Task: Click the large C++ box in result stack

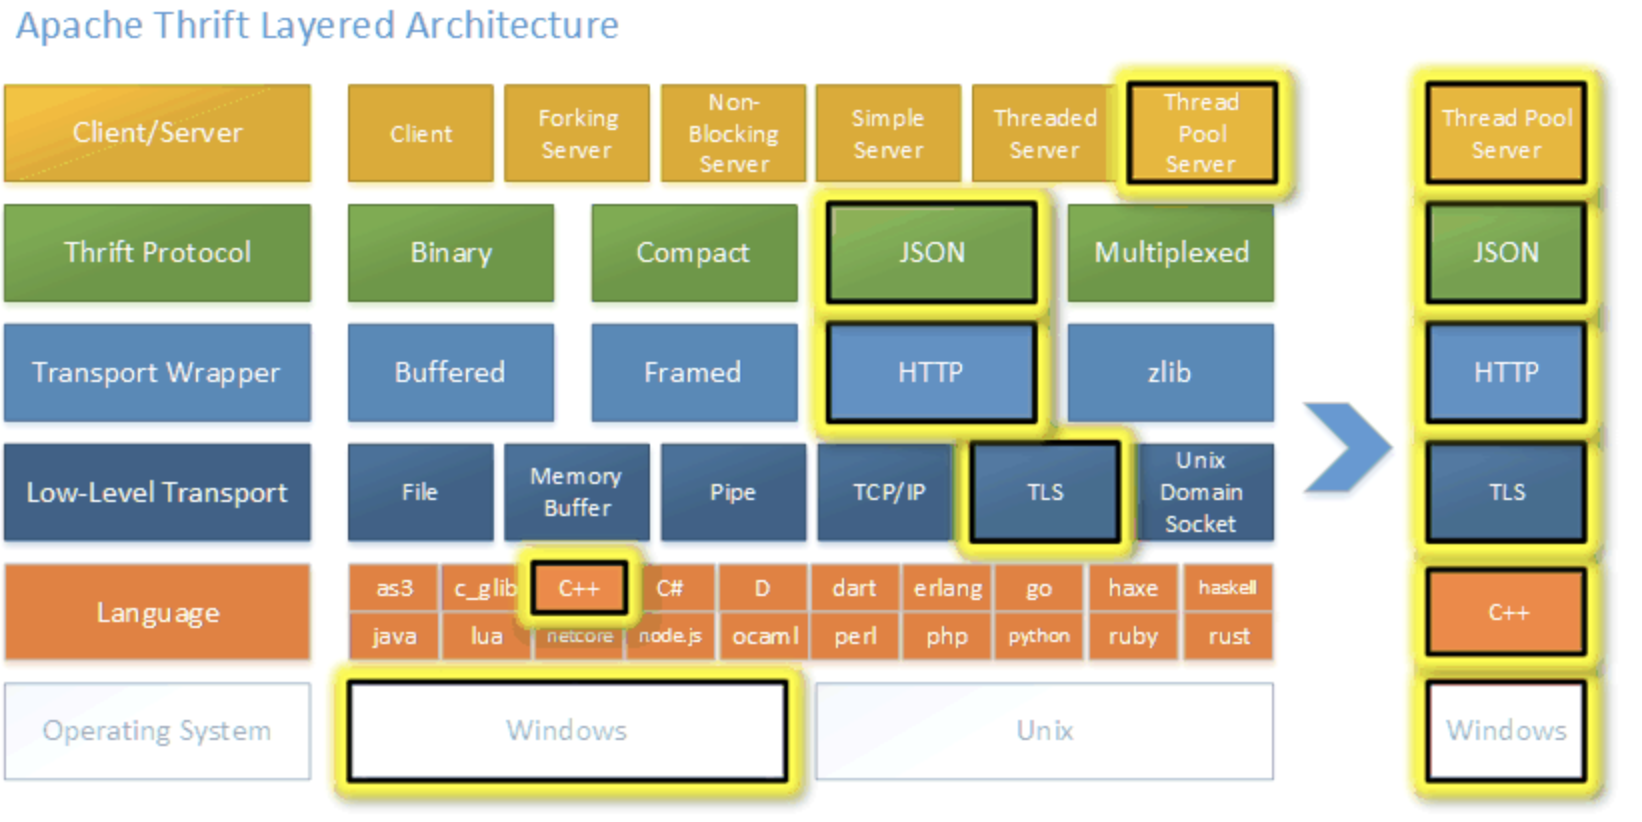Action: pyautogui.click(x=1506, y=612)
